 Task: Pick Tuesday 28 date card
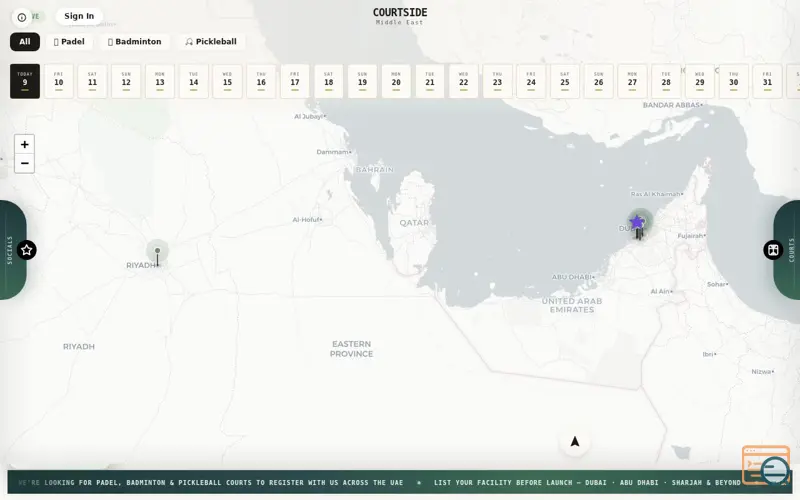click(x=666, y=81)
